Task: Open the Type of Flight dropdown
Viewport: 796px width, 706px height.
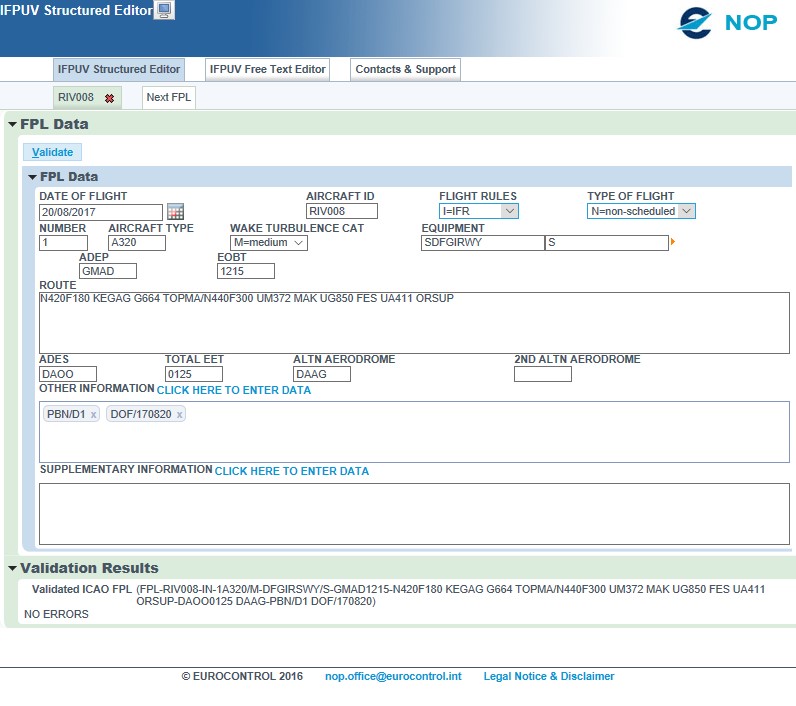Action: (x=641, y=211)
